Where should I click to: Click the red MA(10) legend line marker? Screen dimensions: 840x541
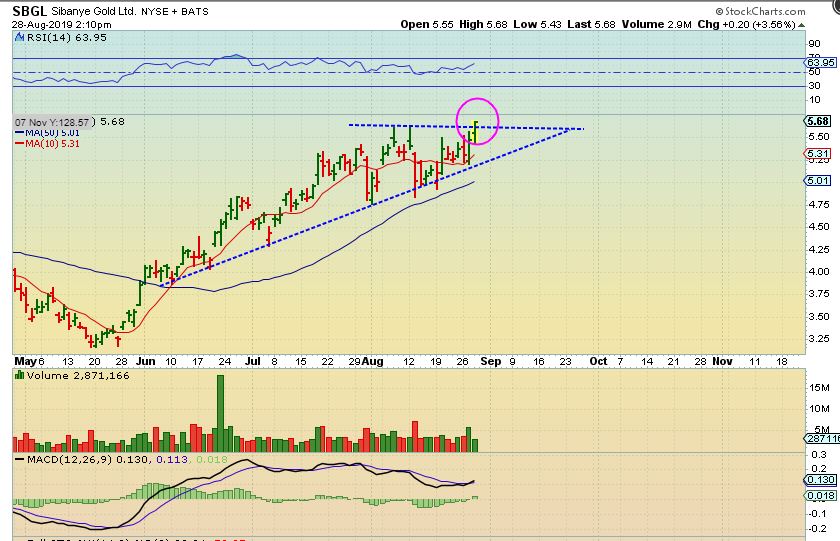(19, 144)
